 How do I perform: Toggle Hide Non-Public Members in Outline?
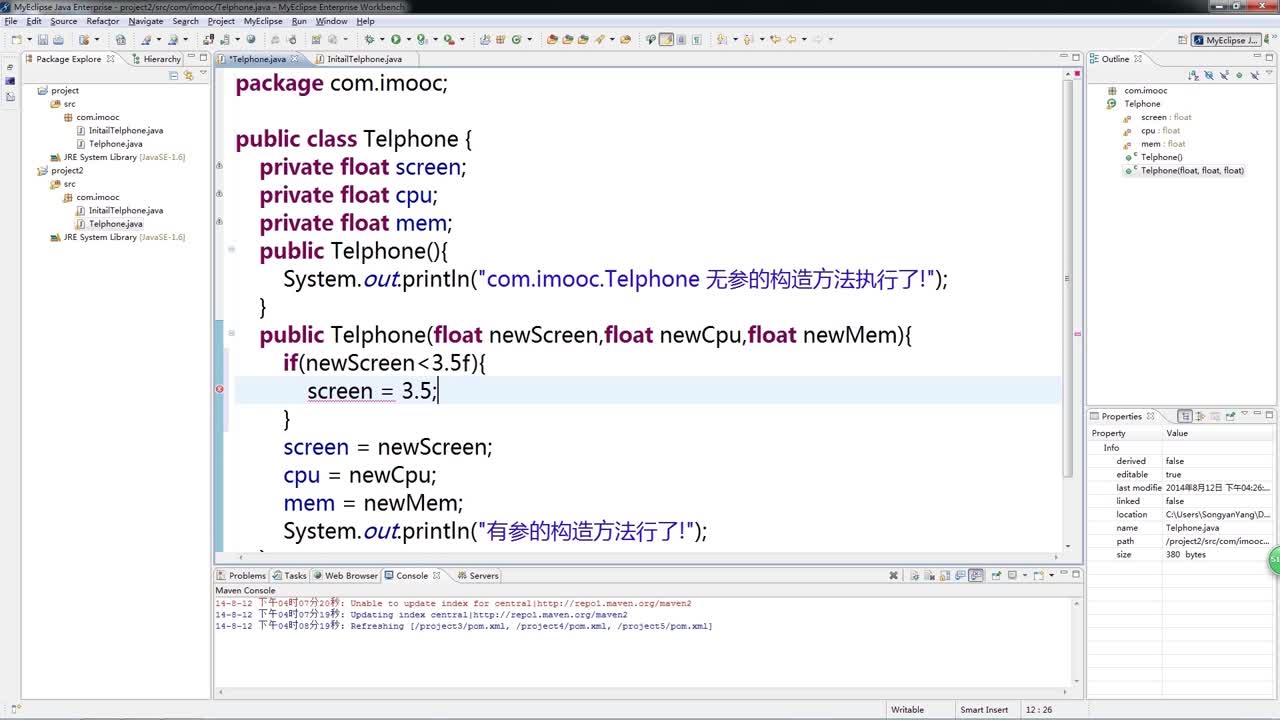[1239, 75]
